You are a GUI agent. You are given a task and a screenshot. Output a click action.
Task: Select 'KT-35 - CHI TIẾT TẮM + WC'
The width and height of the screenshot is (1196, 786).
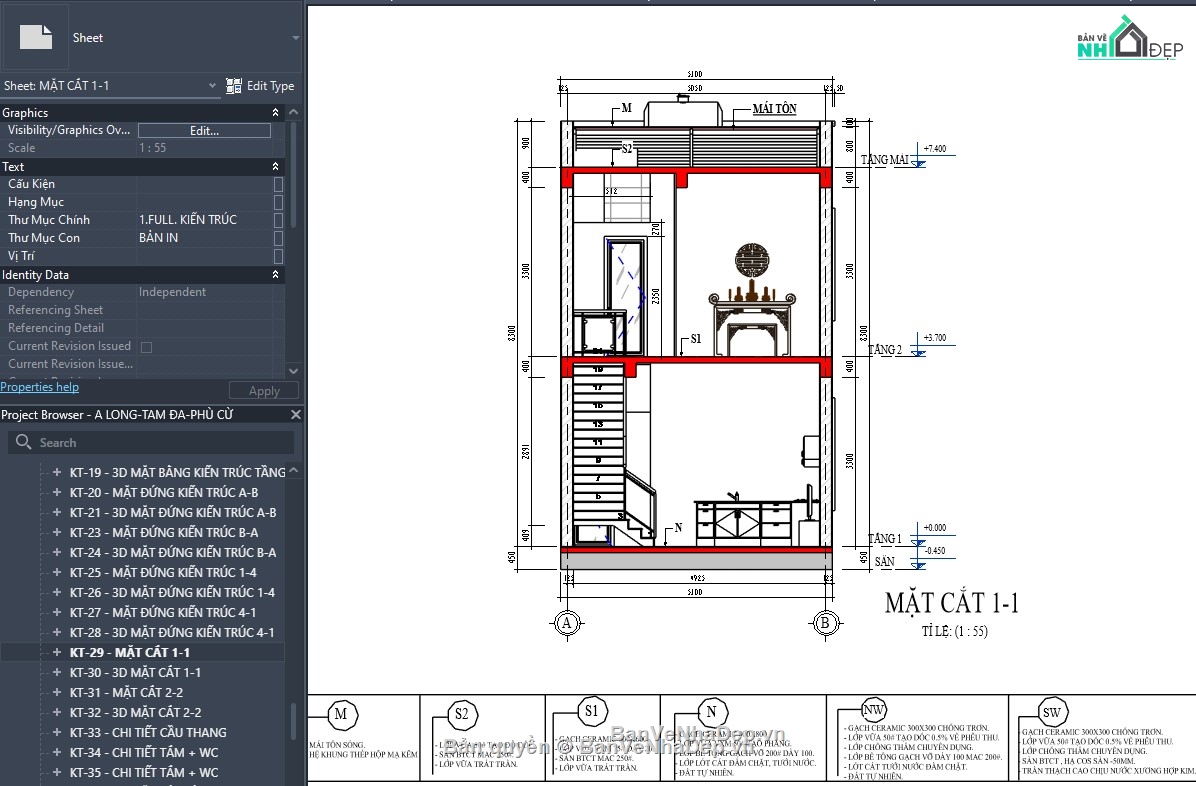click(144, 772)
